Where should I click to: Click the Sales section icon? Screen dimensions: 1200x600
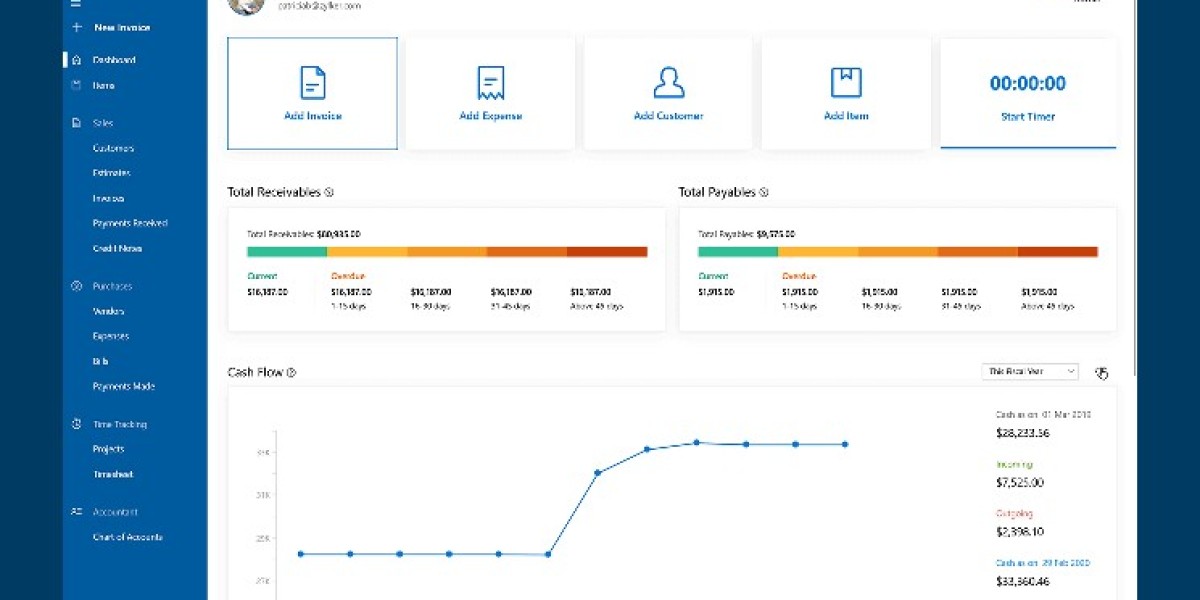[x=76, y=123]
